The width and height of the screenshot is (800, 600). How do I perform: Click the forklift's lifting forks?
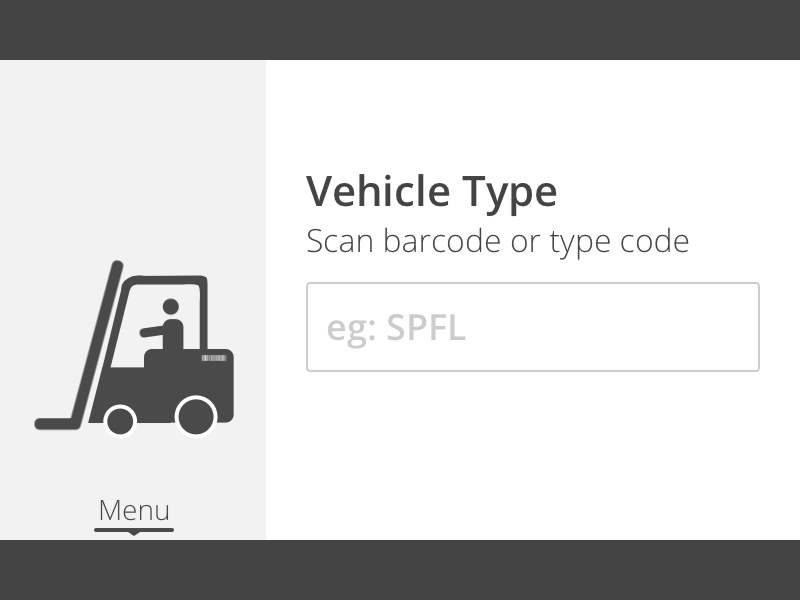(x=60, y=423)
